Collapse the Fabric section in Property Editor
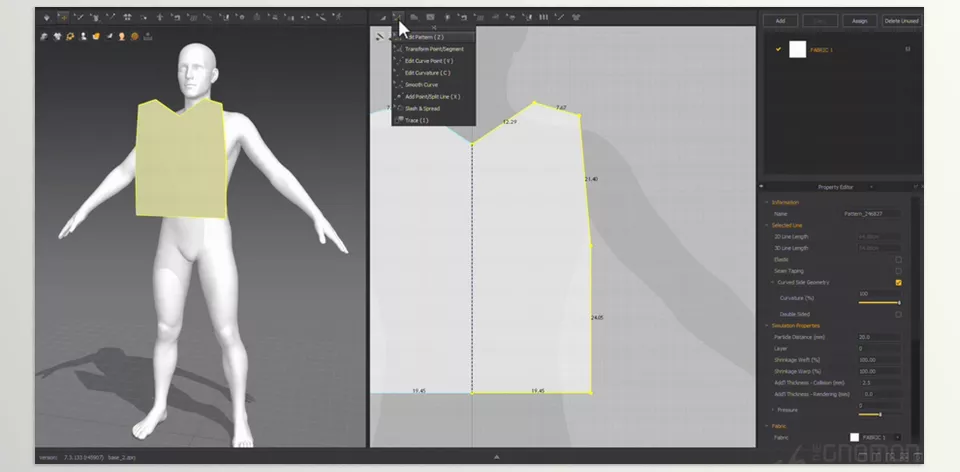Screen dimensions: 960x472 (x=767, y=425)
